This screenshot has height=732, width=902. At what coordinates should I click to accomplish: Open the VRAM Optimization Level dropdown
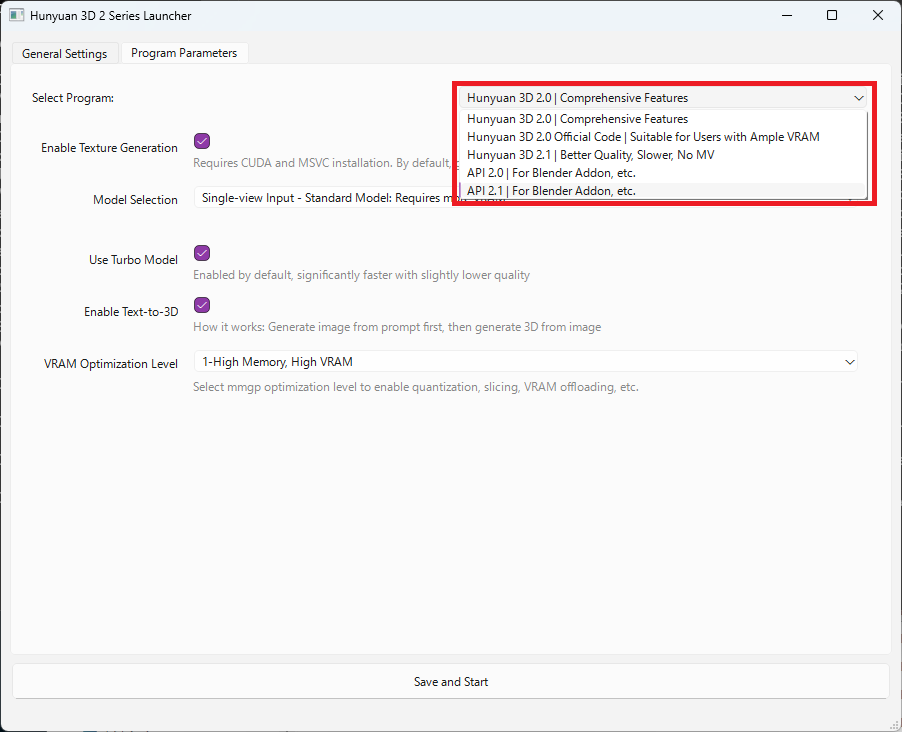[525, 362]
